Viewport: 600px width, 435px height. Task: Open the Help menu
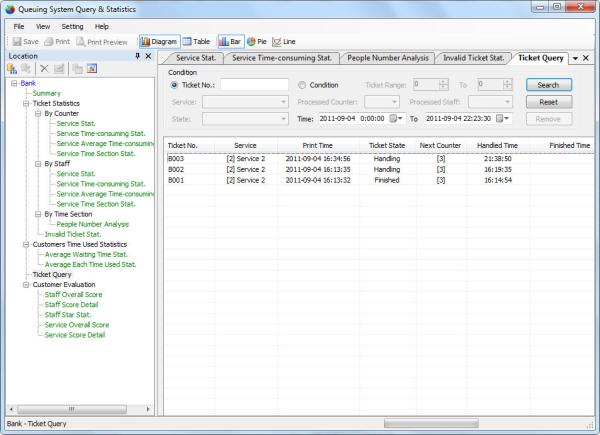pos(102,27)
